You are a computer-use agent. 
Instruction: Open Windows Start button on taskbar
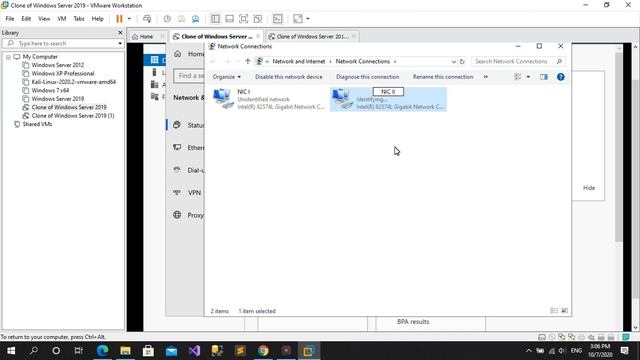11,351
